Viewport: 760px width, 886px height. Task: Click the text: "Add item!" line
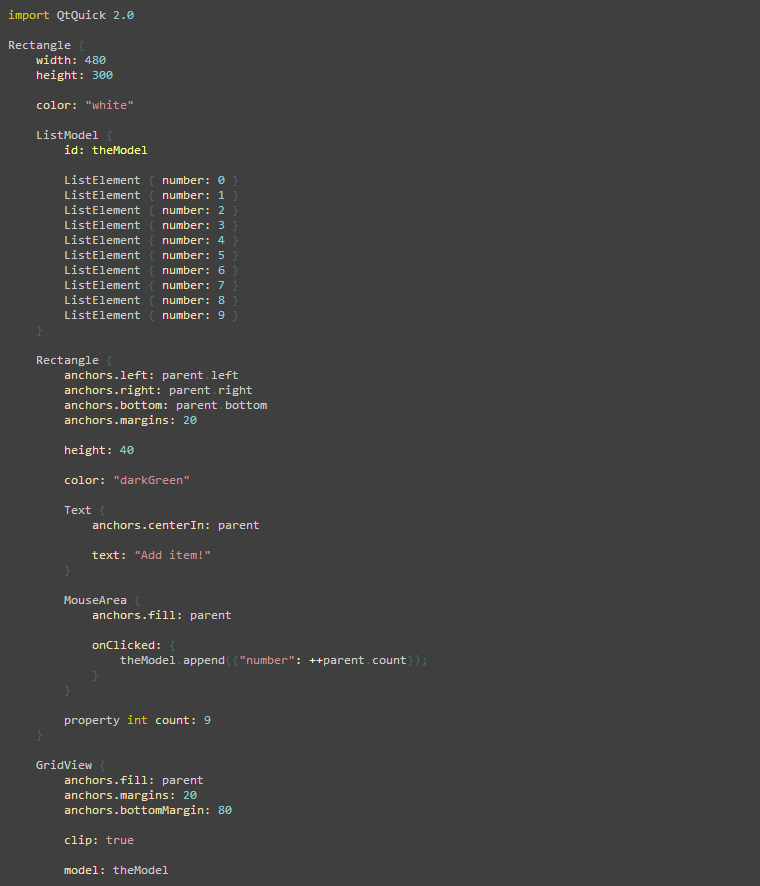[151, 555]
